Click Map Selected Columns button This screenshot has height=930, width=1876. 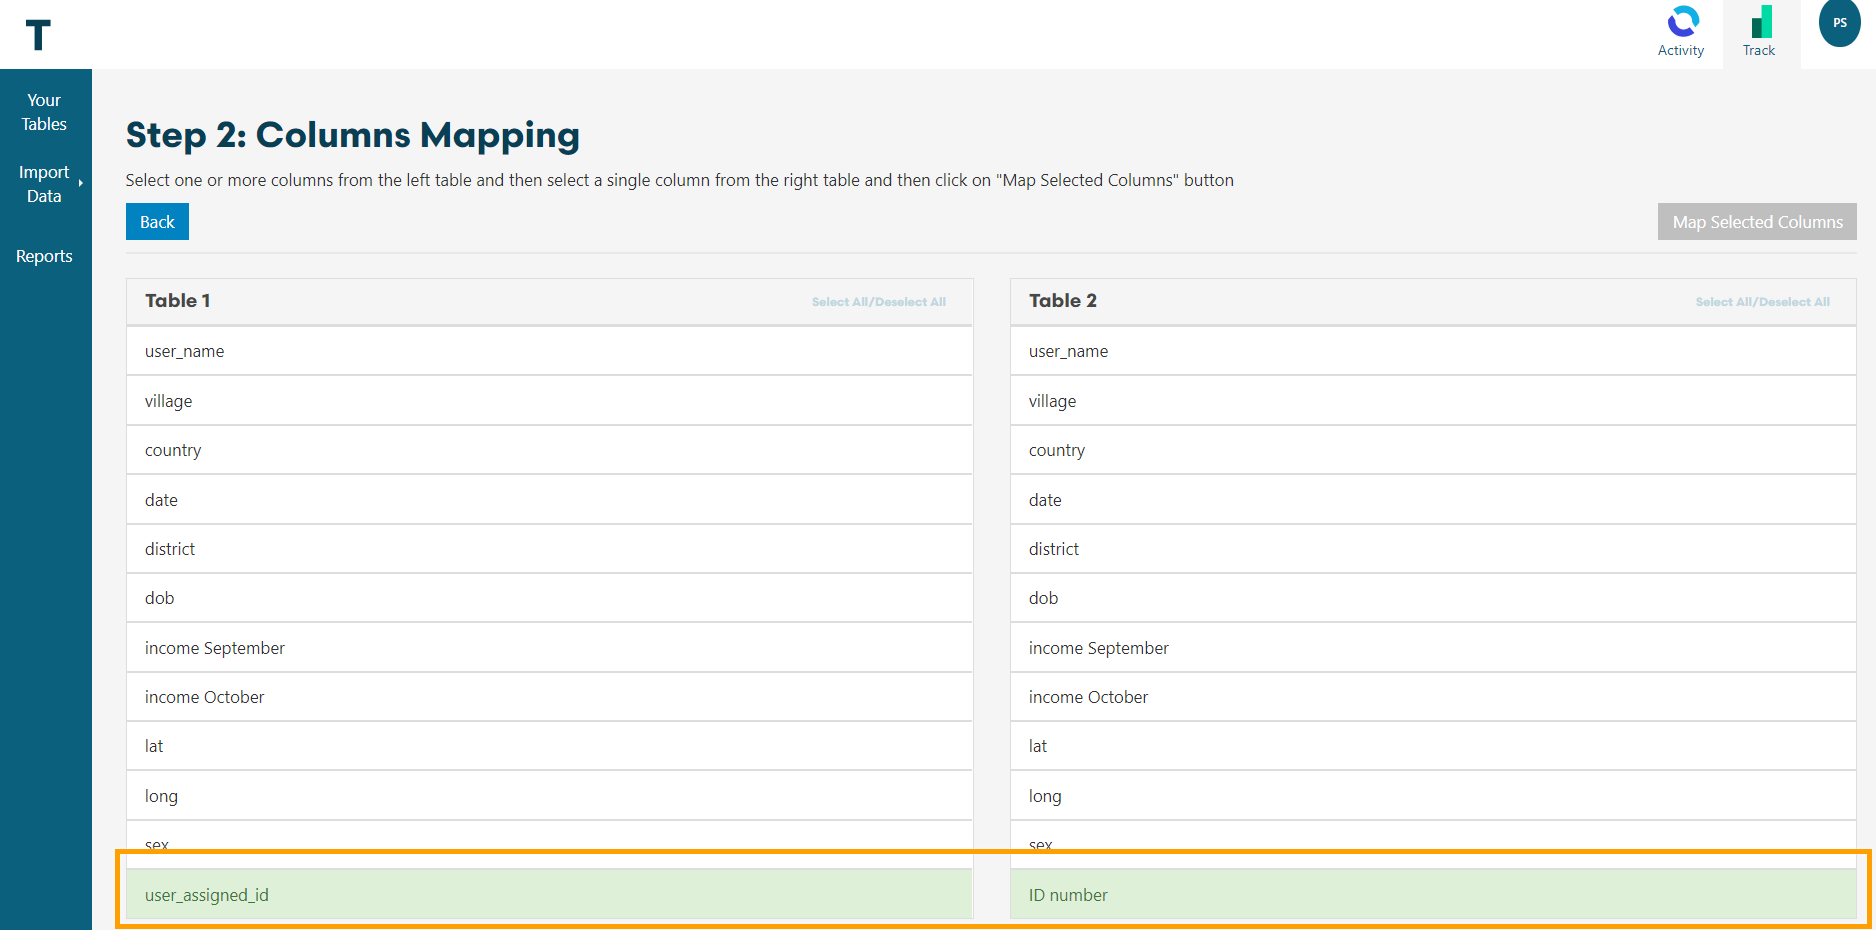(1756, 222)
